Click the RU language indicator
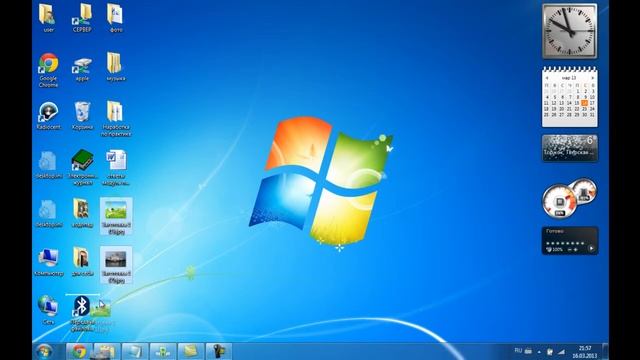The width and height of the screenshot is (640, 360). coord(518,351)
